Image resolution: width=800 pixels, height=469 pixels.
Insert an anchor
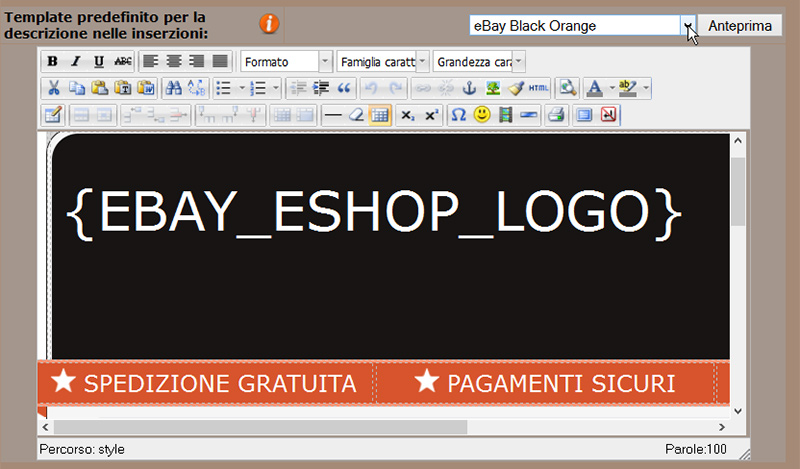click(x=469, y=88)
